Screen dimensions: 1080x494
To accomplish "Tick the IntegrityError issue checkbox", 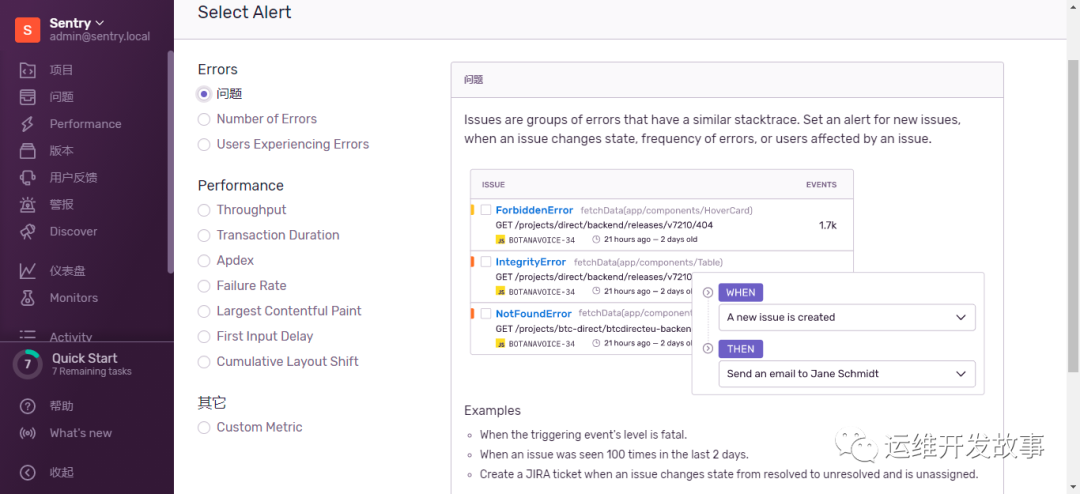I will click(x=486, y=262).
